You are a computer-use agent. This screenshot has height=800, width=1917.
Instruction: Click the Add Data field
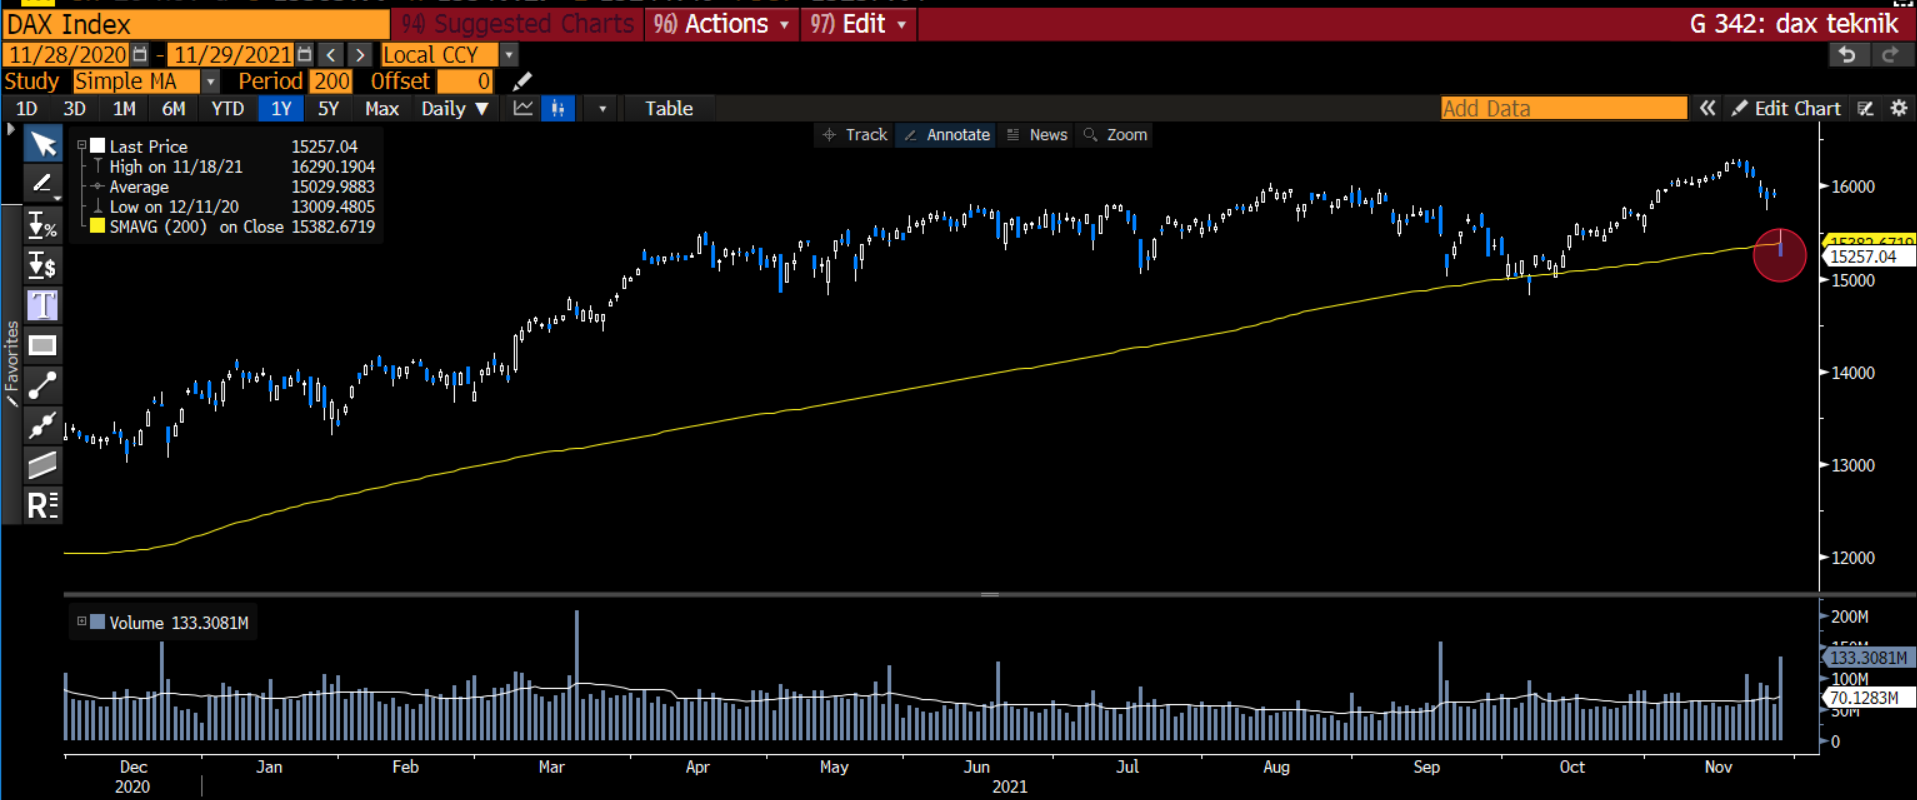click(x=1564, y=108)
